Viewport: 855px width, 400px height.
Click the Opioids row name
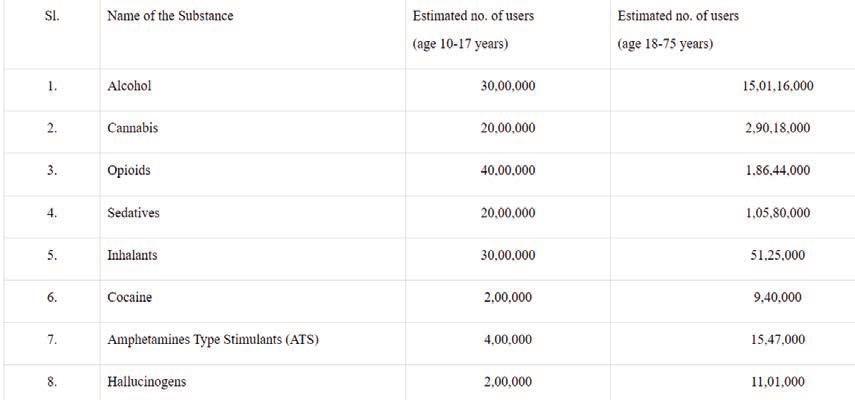[129, 170]
